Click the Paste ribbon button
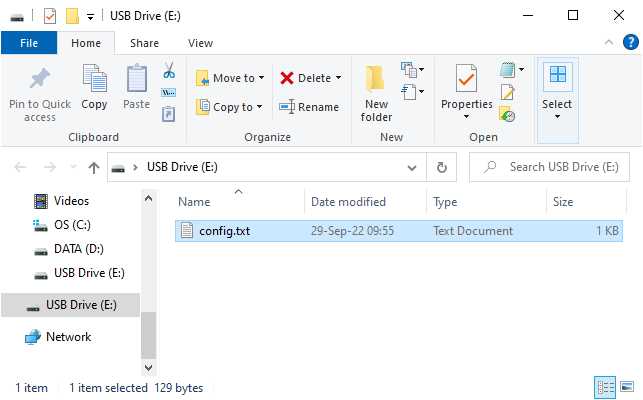643x400 pixels. click(x=137, y=88)
